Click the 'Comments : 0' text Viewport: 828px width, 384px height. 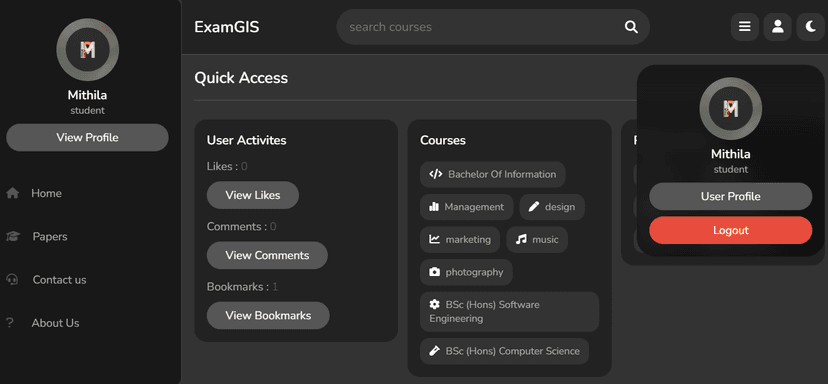click(241, 227)
